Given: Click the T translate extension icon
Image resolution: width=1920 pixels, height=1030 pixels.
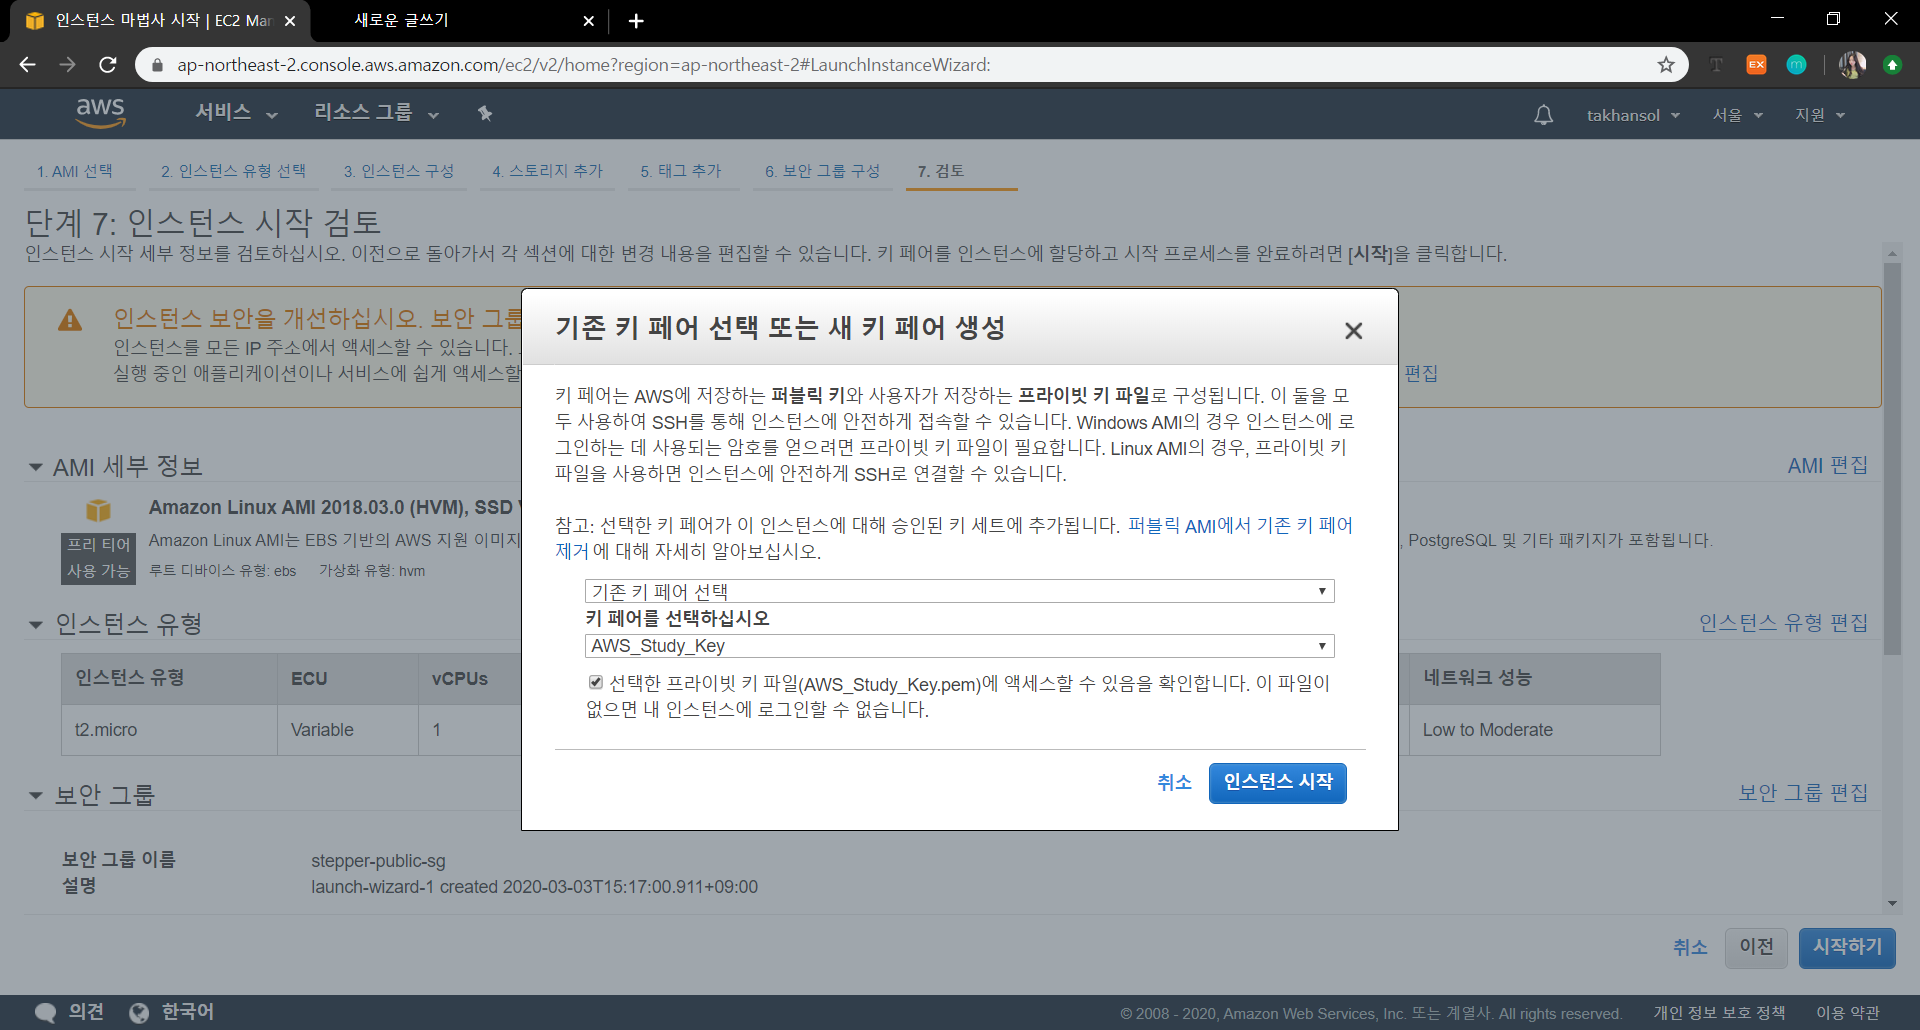Looking at the screenshot, I should [1716, 65].
